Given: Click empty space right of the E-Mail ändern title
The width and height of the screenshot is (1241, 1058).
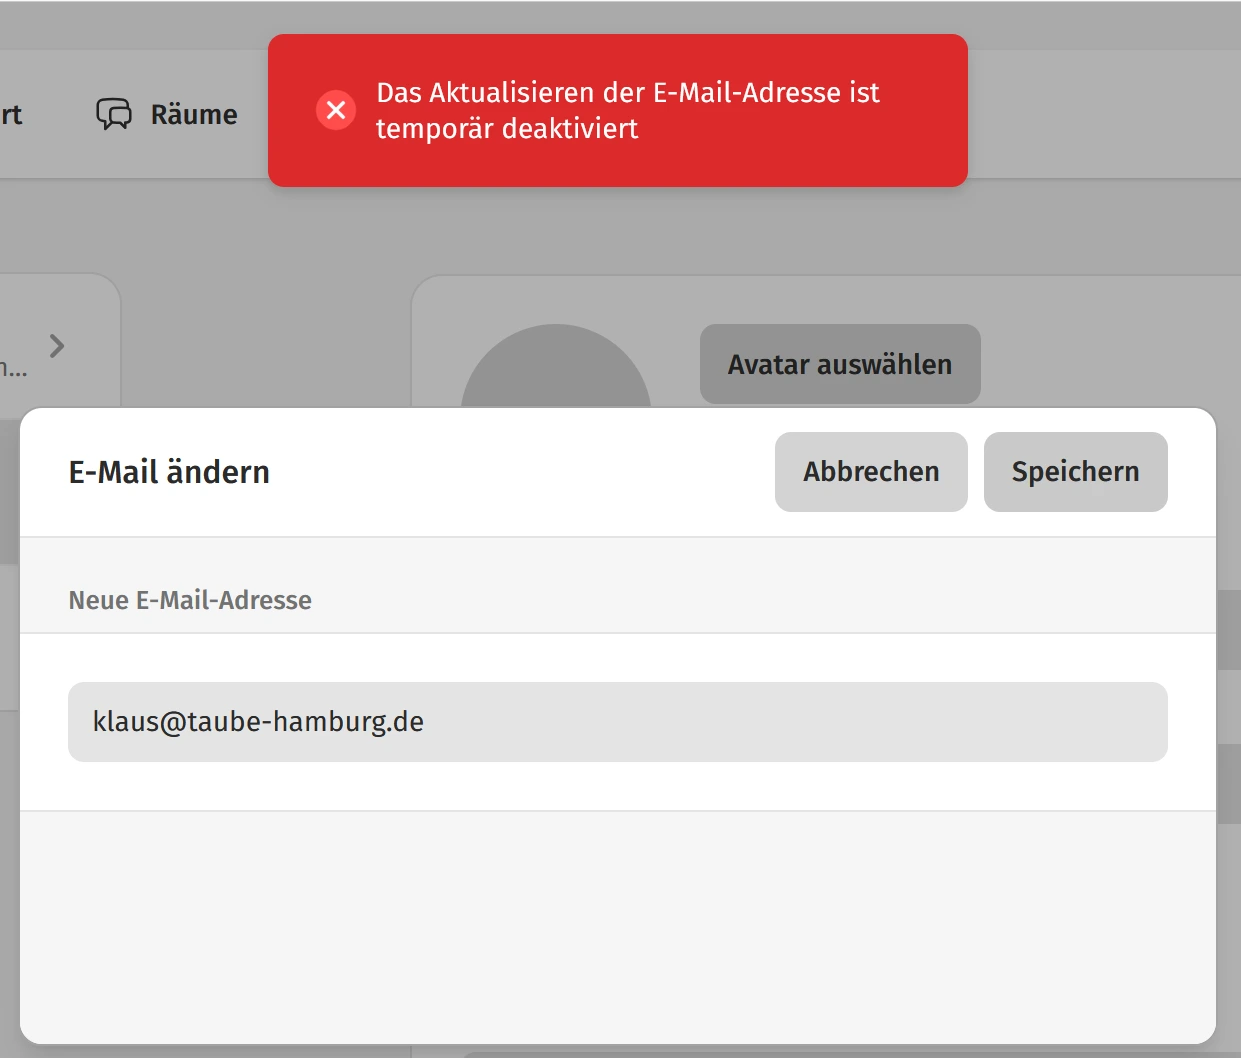Looking at the screenshot, I should 520,472.
